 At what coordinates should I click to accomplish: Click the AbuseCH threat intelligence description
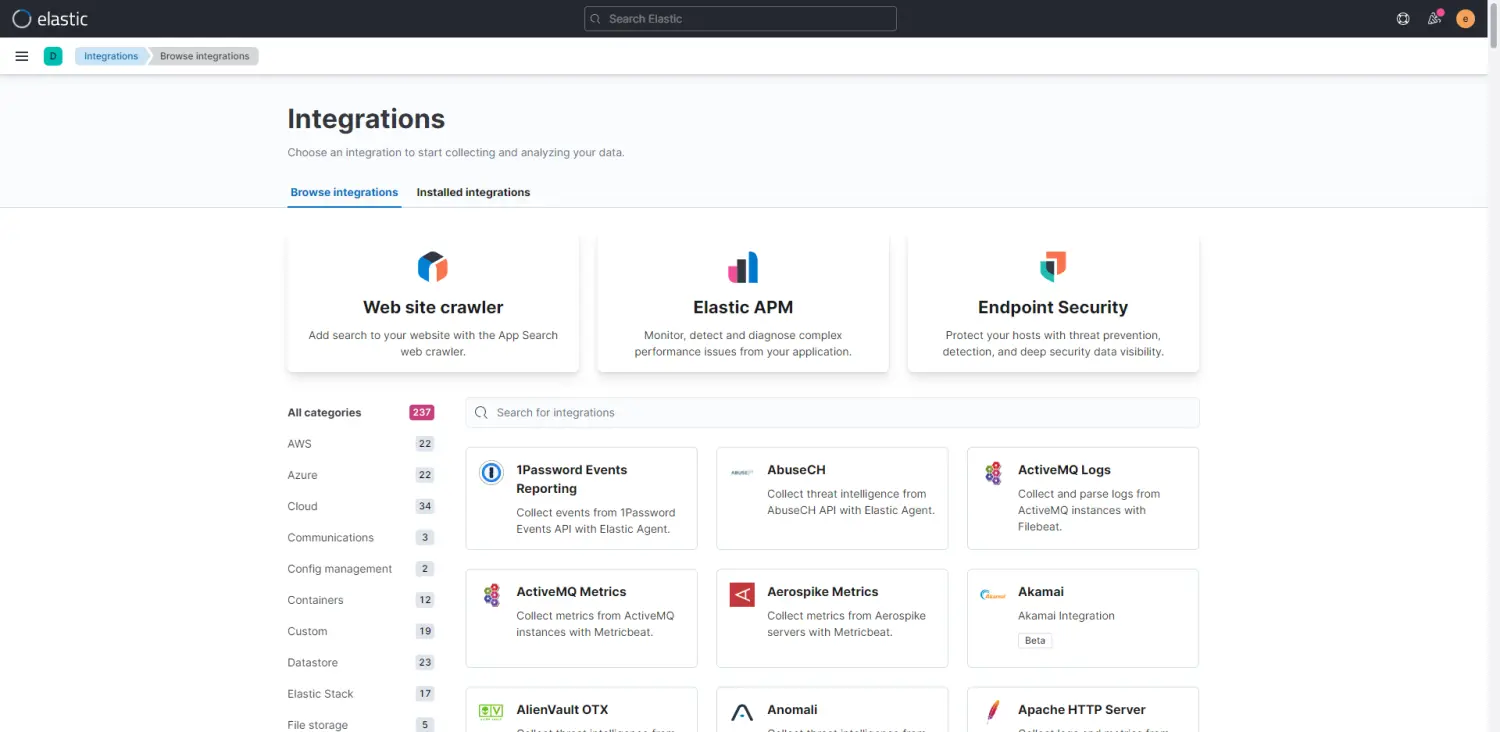[851, 502]
